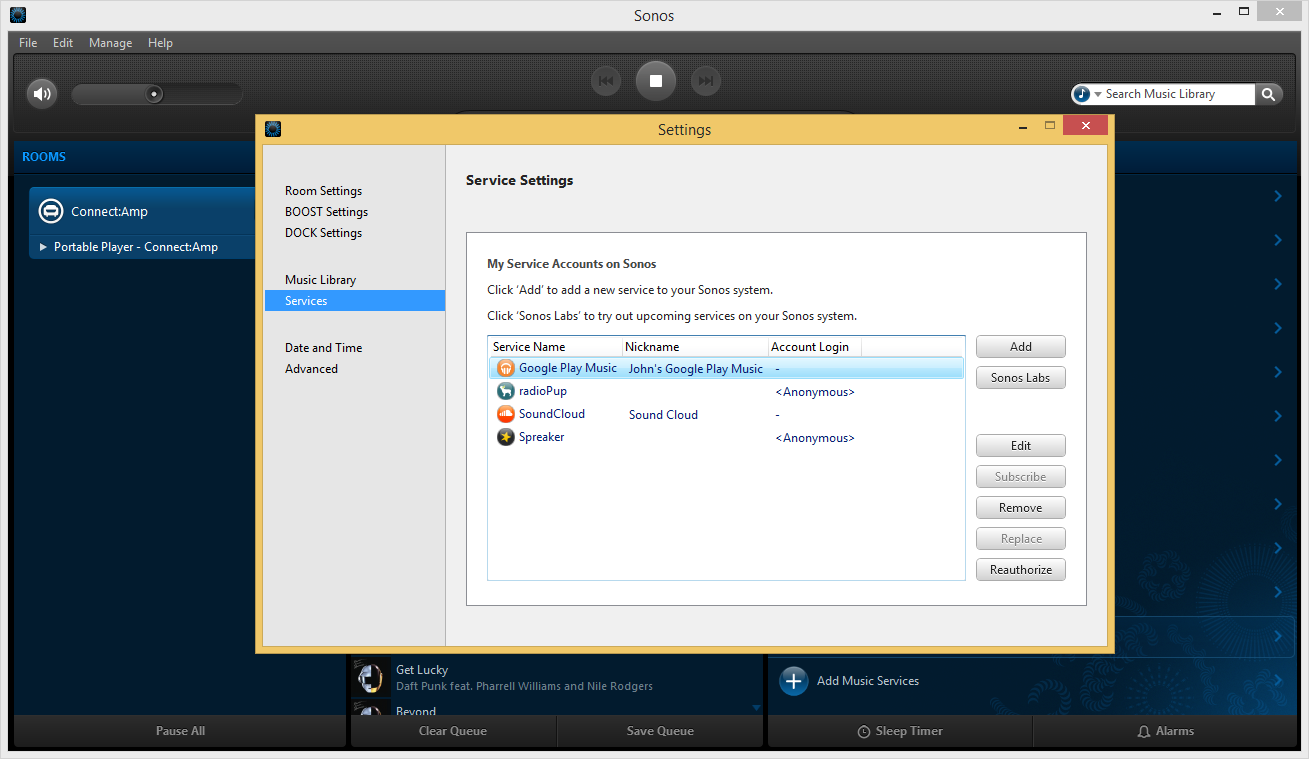Select the radioPup service name

tap(543, 391)
